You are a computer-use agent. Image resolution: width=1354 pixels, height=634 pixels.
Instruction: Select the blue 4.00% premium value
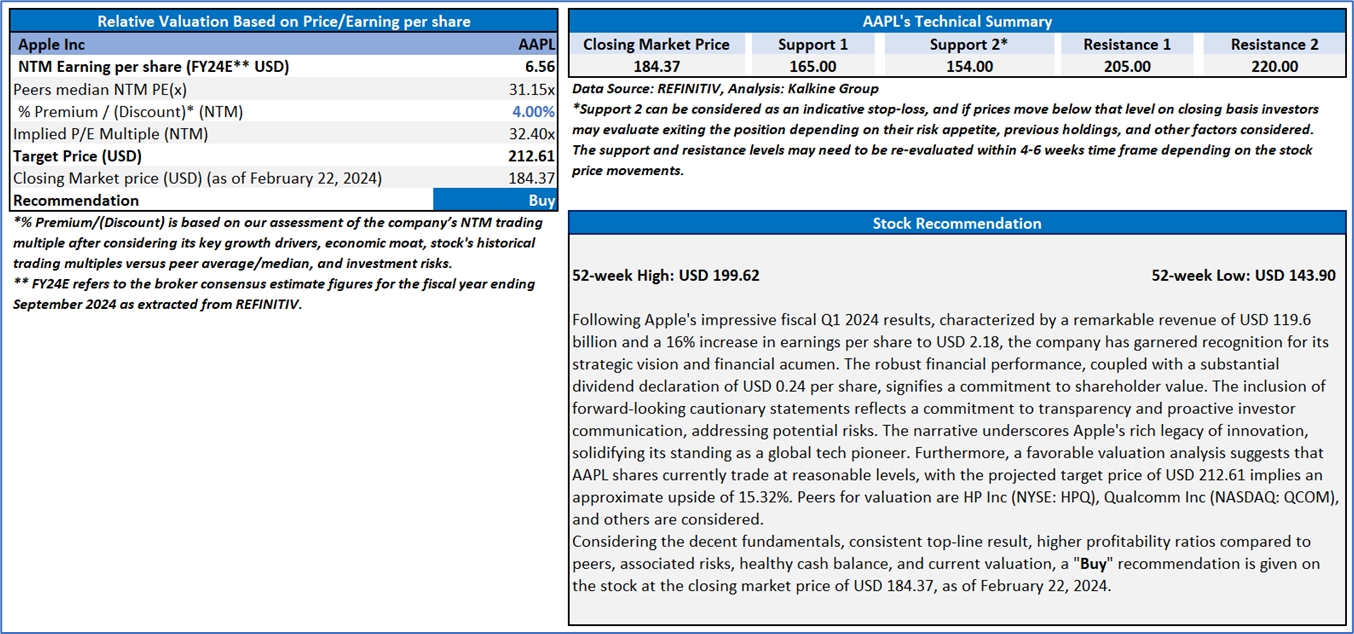tap(533, 112)
